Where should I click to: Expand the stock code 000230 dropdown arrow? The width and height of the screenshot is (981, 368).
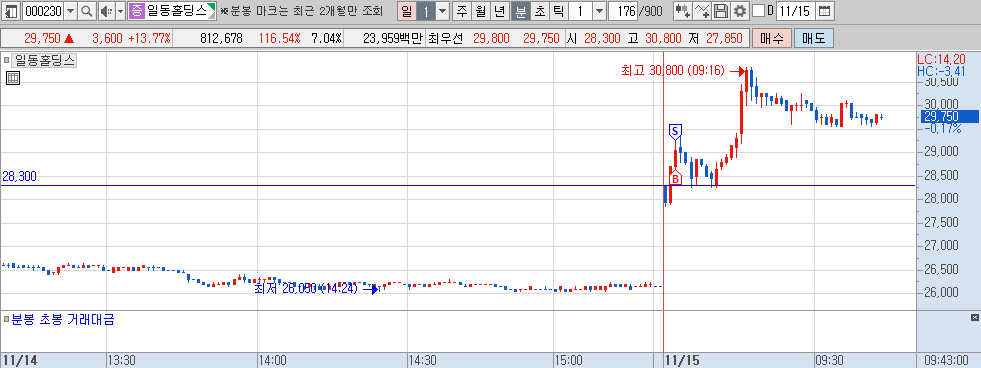point(70,11)
